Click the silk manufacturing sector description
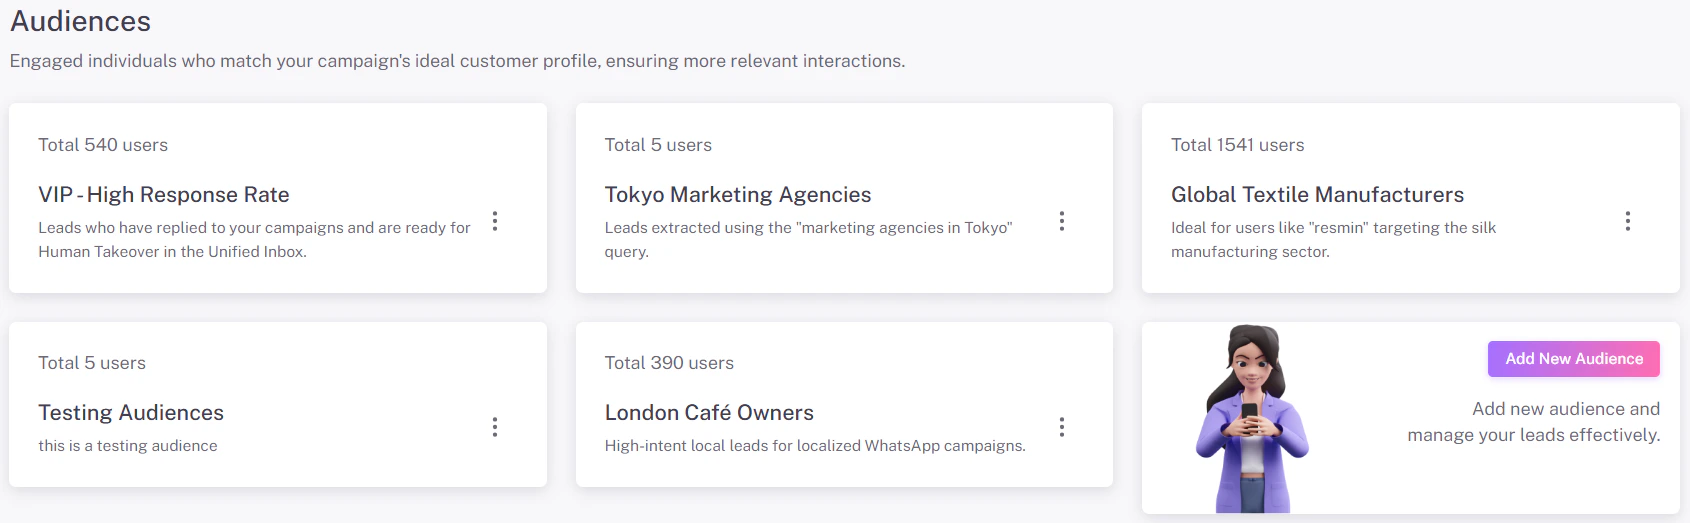 point(1333,240)
